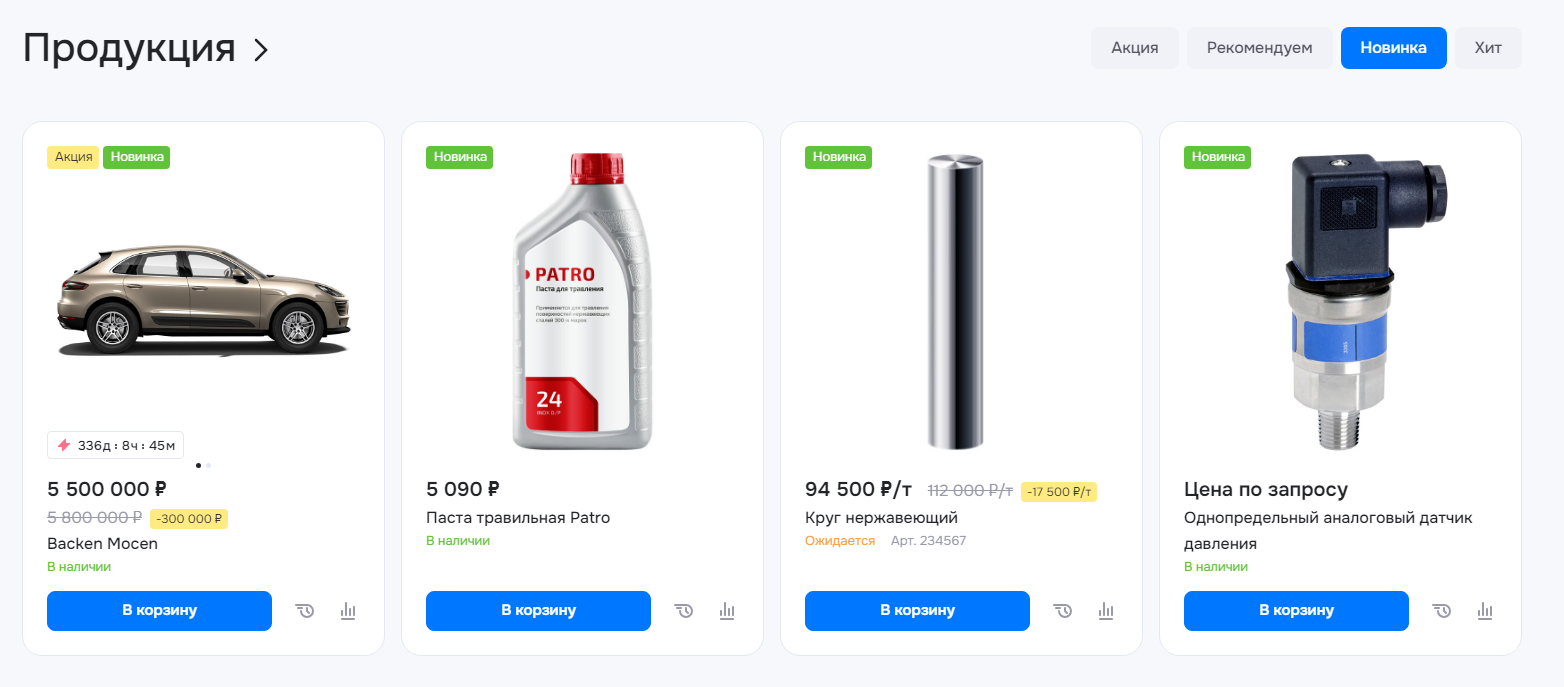This screenshot has height=687, width=1564.
Task: Expand the Продукция section chevron arrow
Action: (261, 50)
